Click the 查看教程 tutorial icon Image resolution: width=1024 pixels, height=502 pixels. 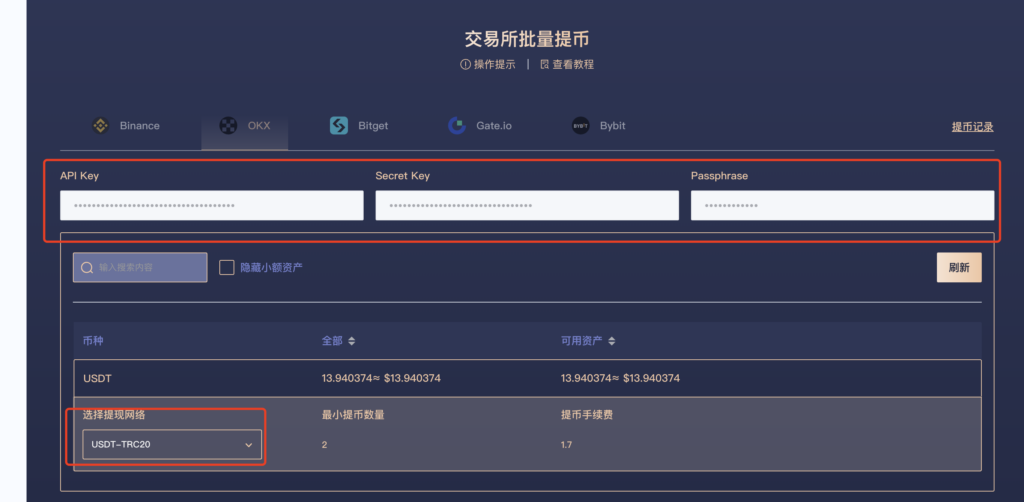tap(545, 65)
